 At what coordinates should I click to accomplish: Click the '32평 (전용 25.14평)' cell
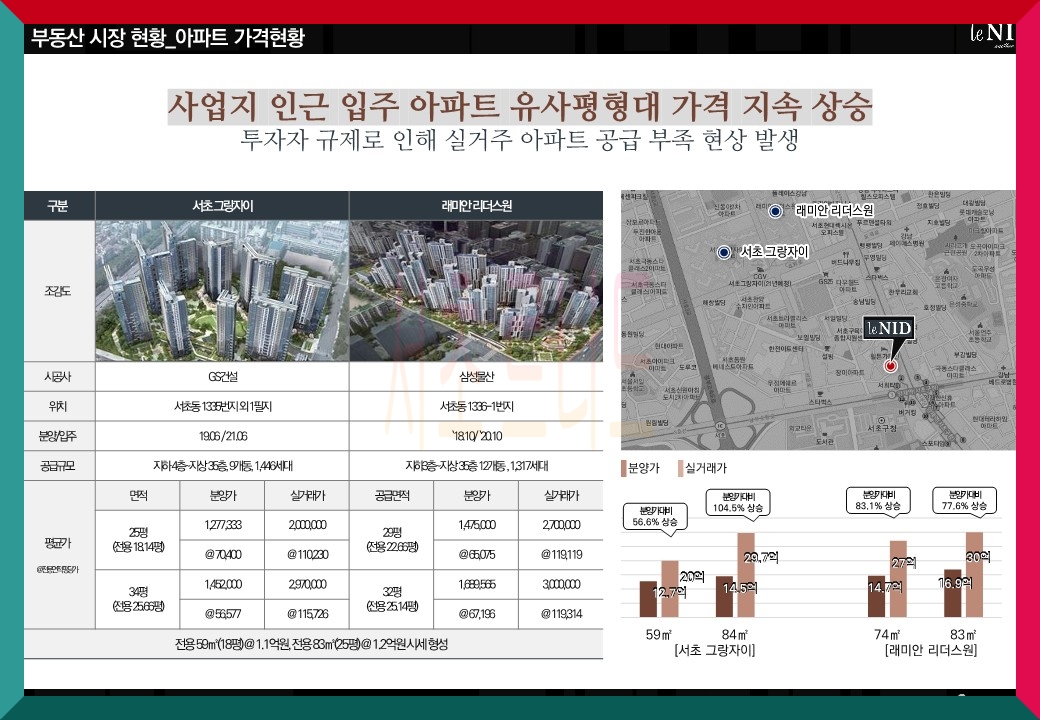tap(391, 599)
